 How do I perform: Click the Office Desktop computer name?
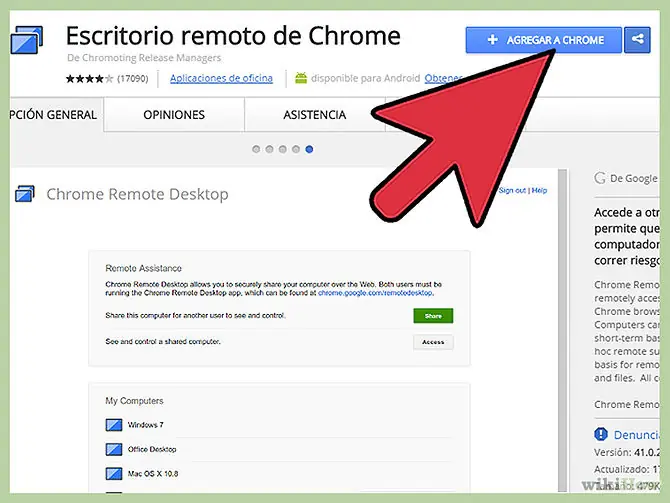(x=152, y=449)
